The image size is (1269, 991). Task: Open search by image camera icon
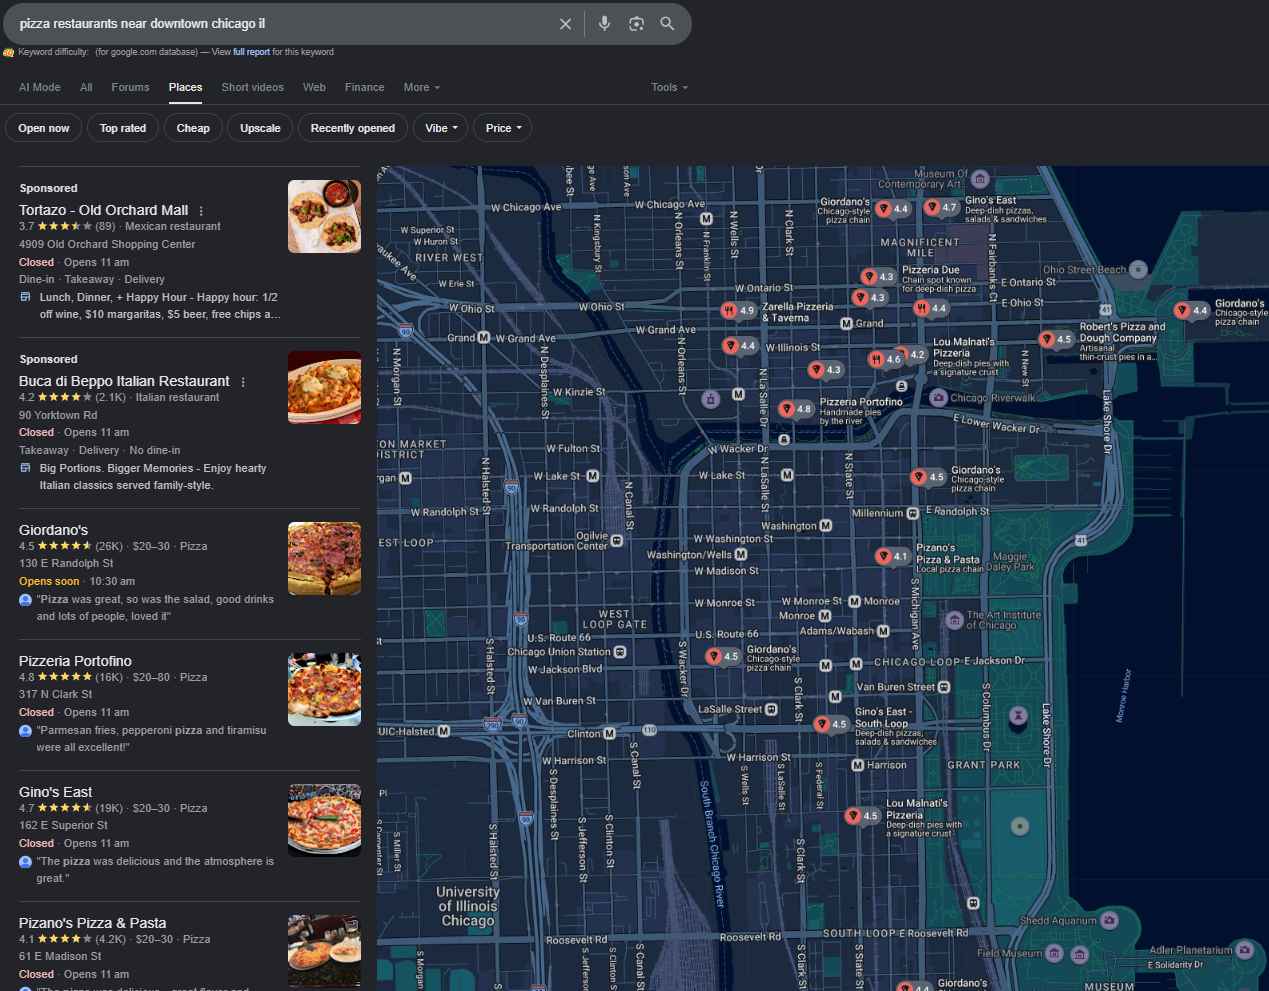point(636,24)
